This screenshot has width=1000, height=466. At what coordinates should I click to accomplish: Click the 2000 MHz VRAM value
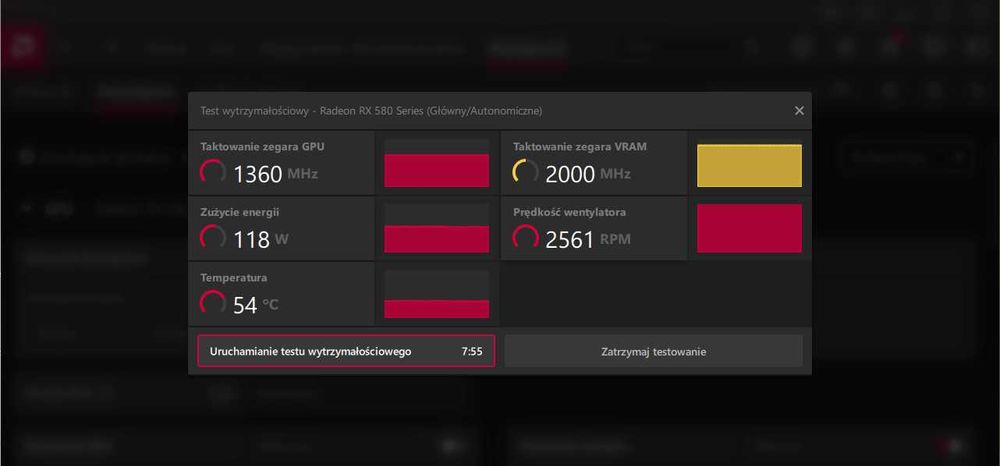(x=588, y=174)
